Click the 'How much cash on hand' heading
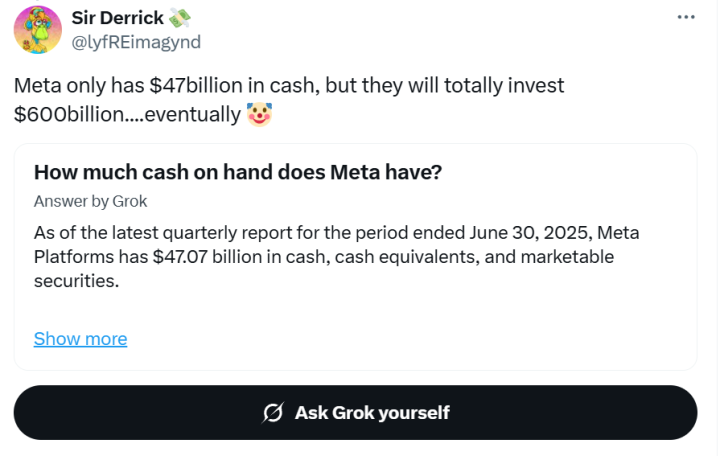Image resolution: width=720 pixels, height=456 pixels. 238,172
